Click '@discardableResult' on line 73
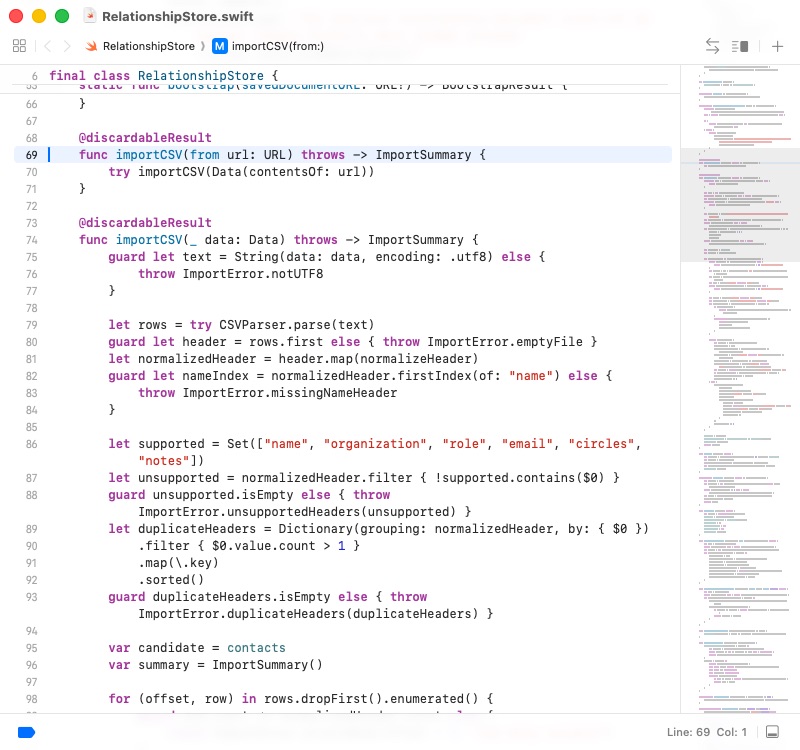Screen dimensions: 800x750 [145, 223]
